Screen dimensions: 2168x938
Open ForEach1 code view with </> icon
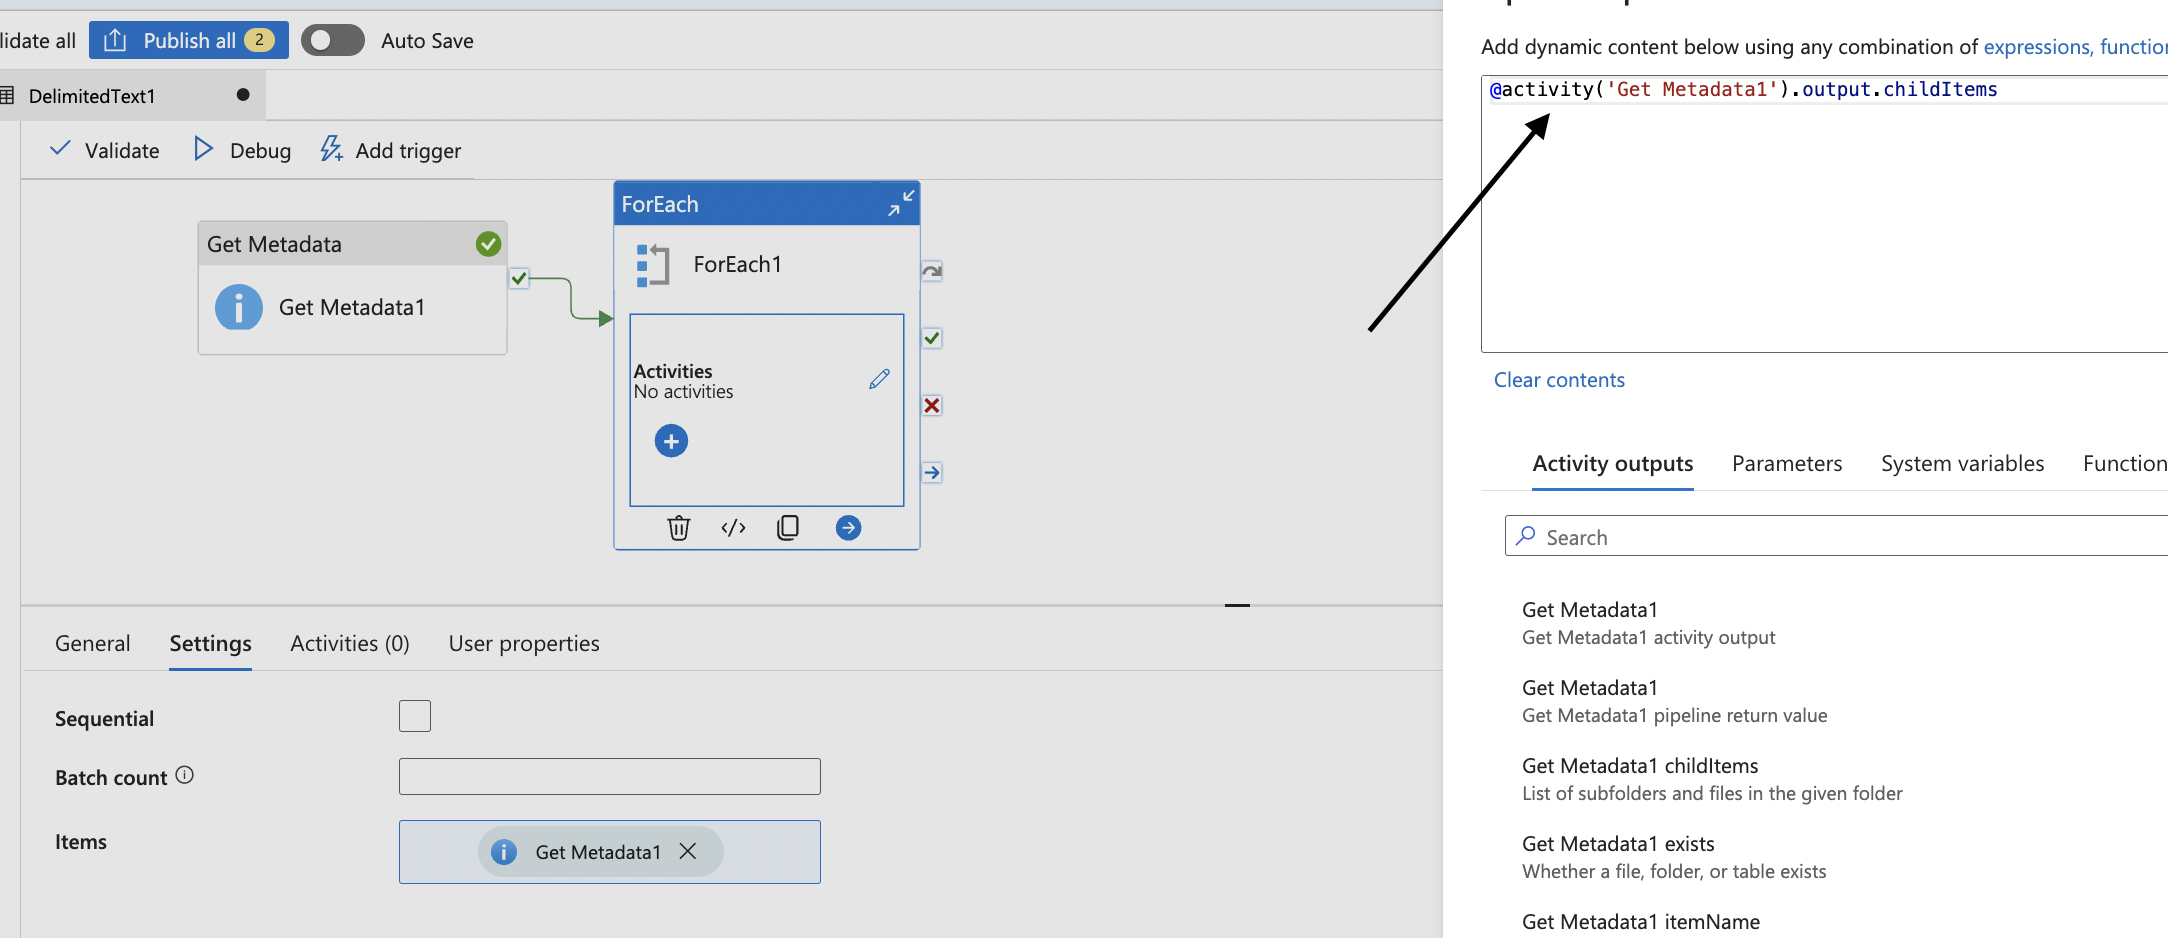(733, 527)
